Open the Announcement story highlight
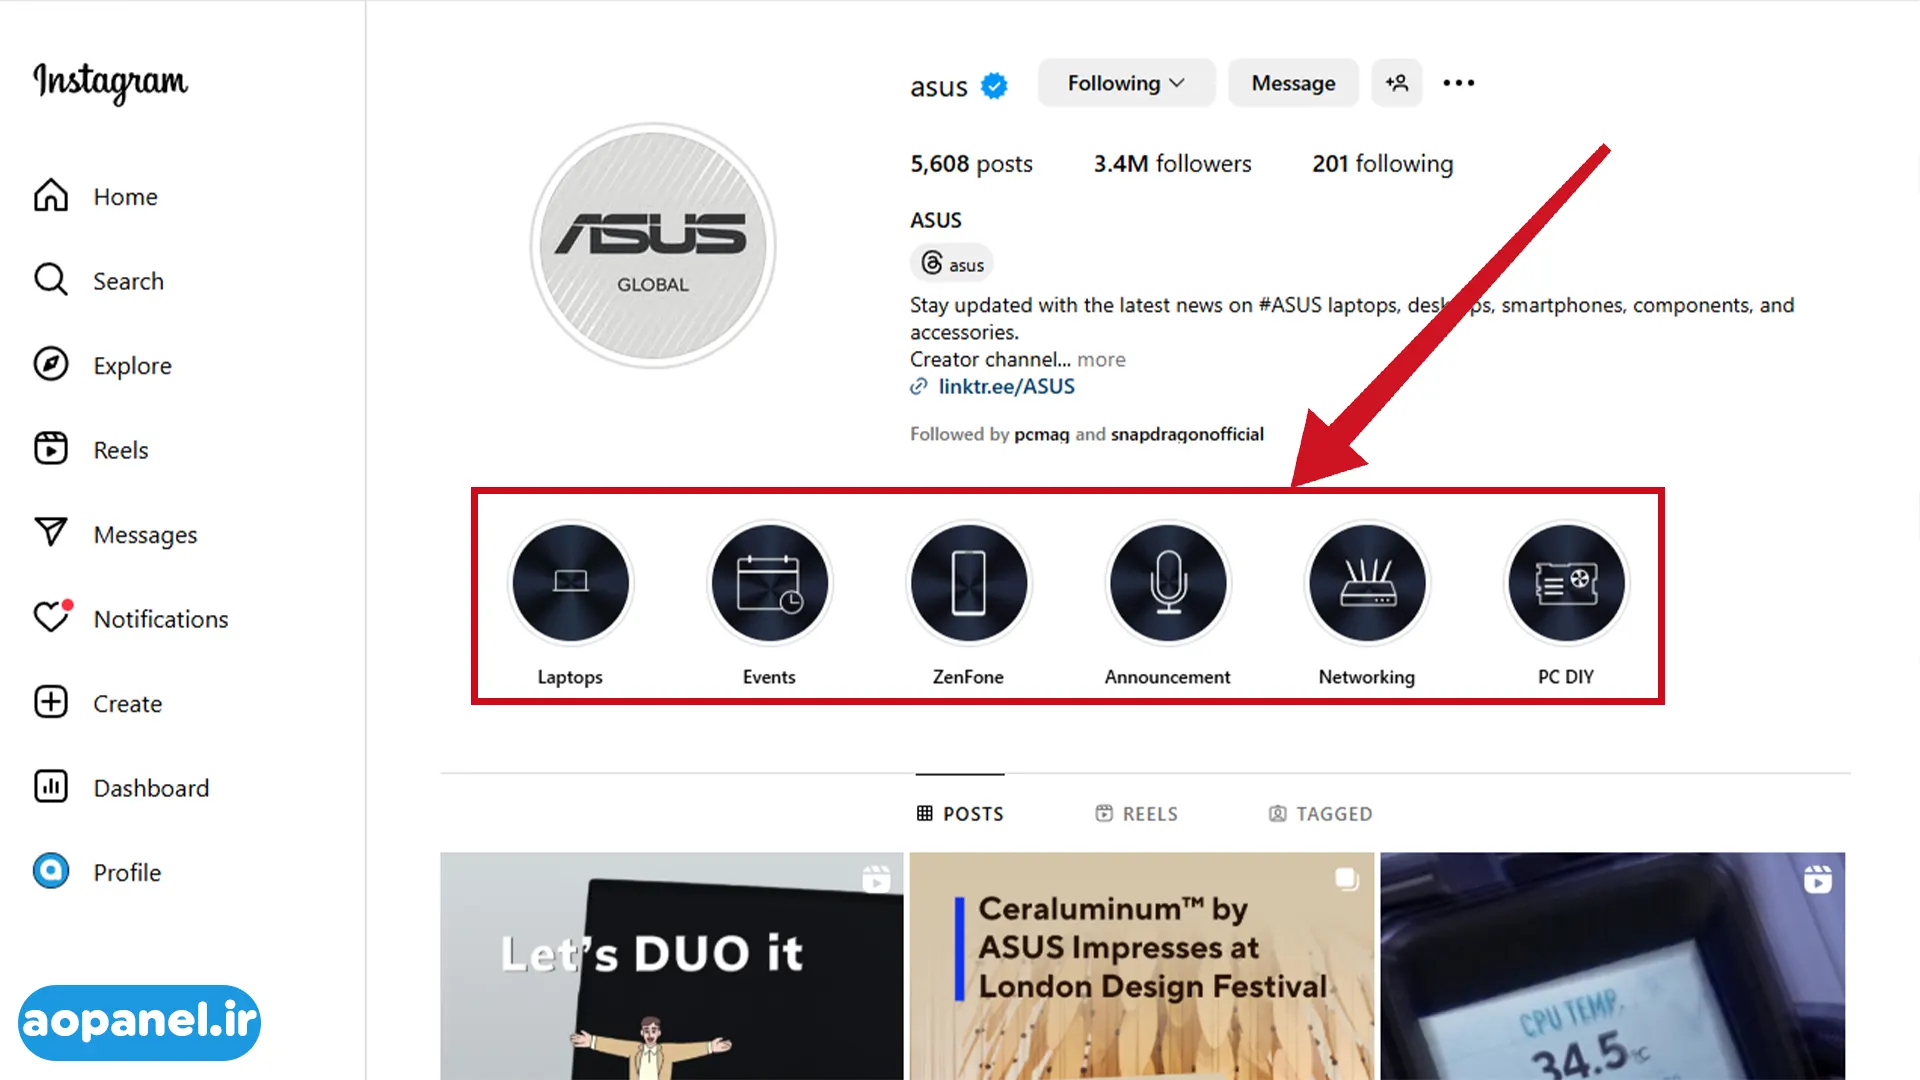Image resolution: width=1920 pixels, height=1080 pixels. click(1168, 583)
